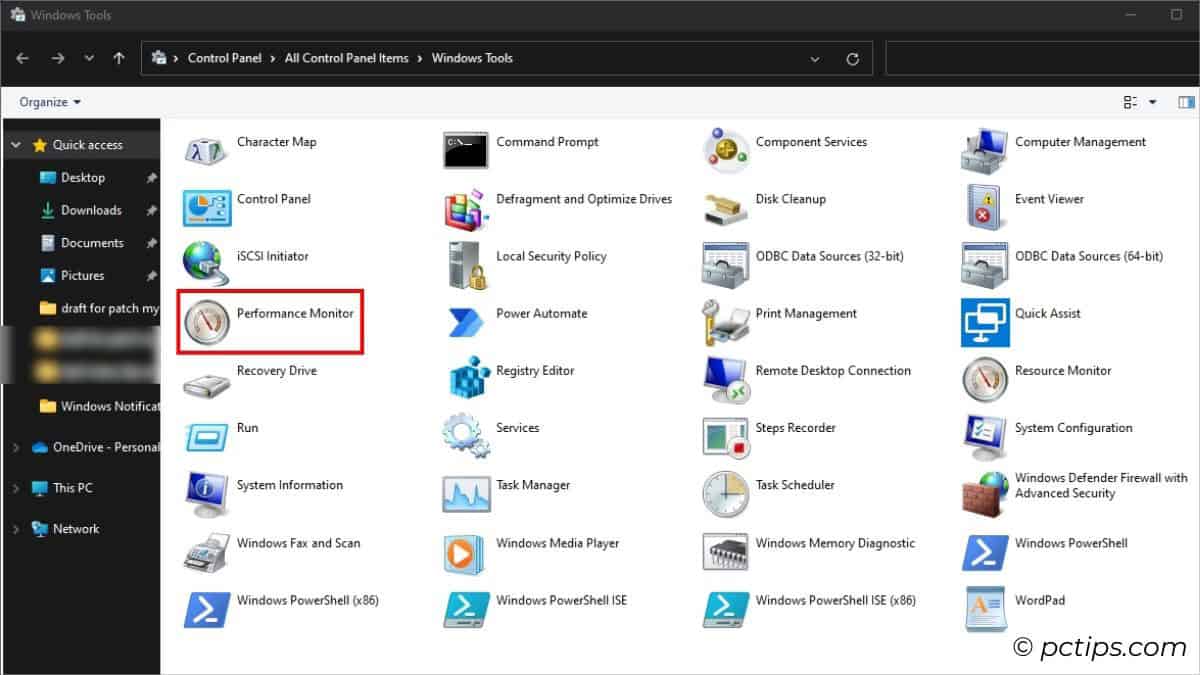This screenshot has height=675, width=1200.
Task: Launch Windows Media Player icon
Action: tap(466, 552)
